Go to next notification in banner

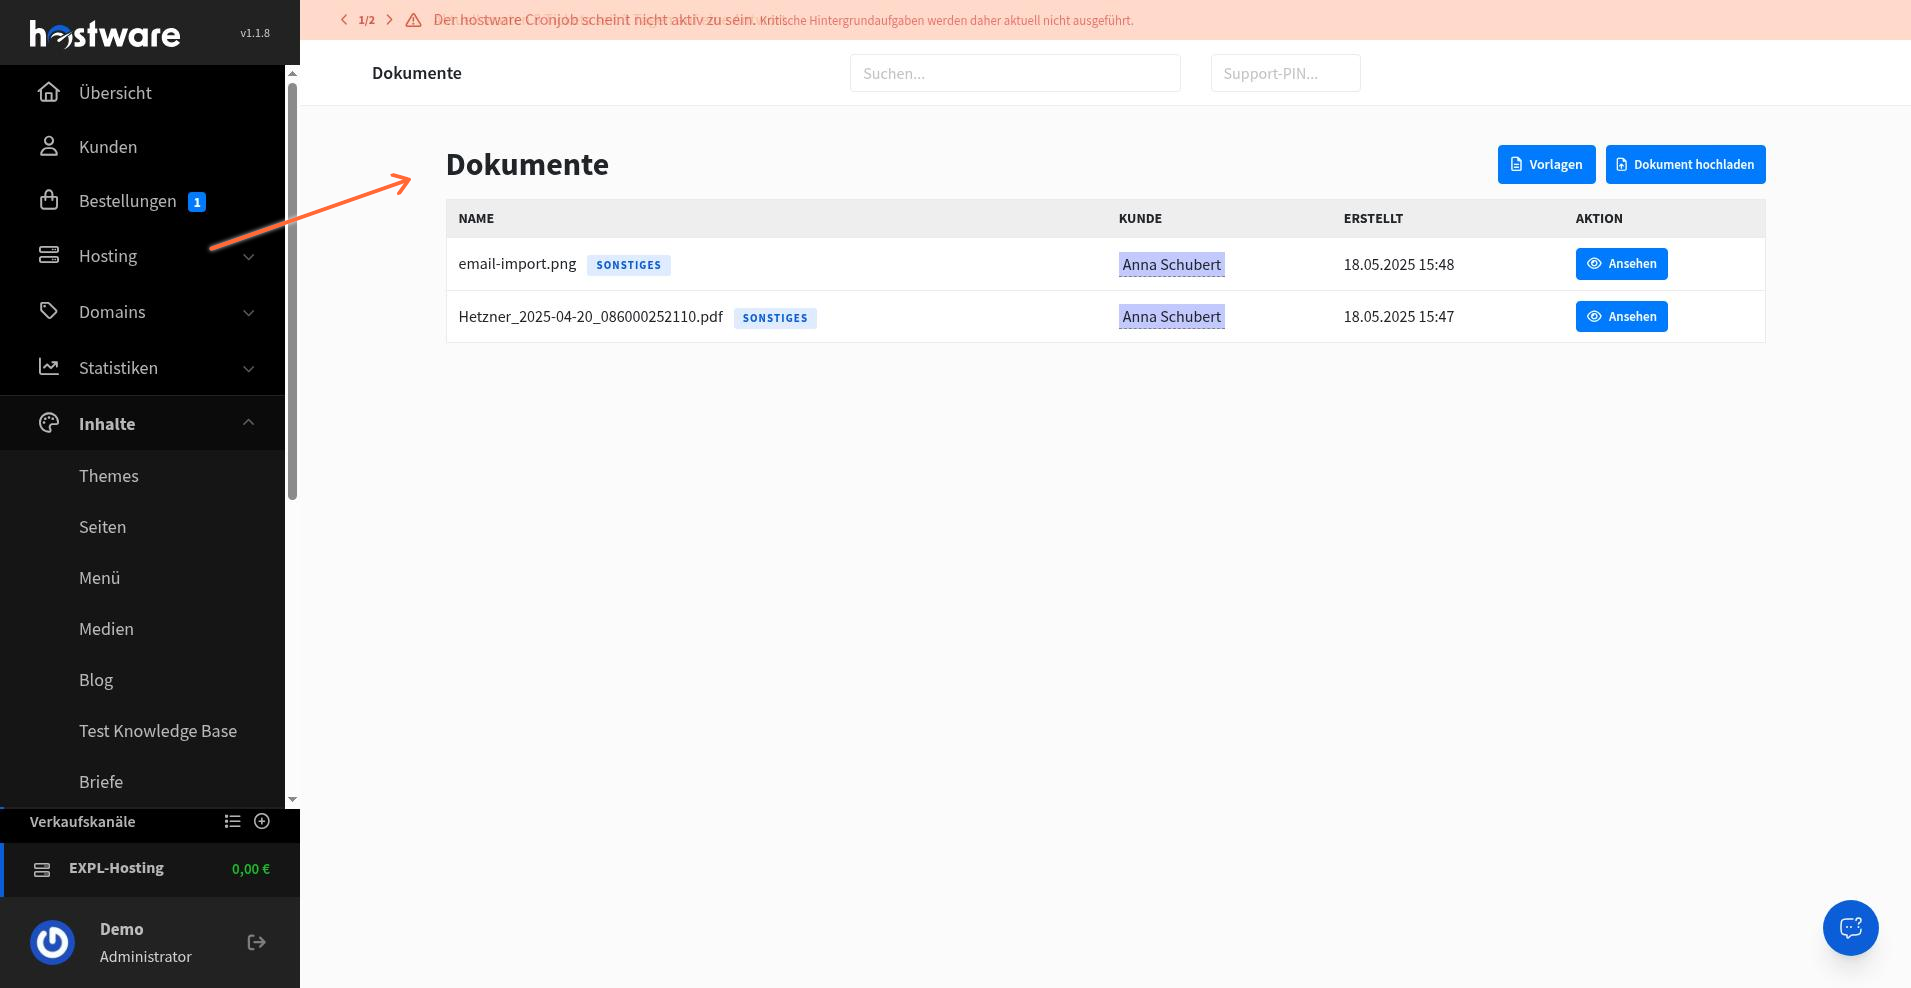pyautogui.click(x=389, y=20)
